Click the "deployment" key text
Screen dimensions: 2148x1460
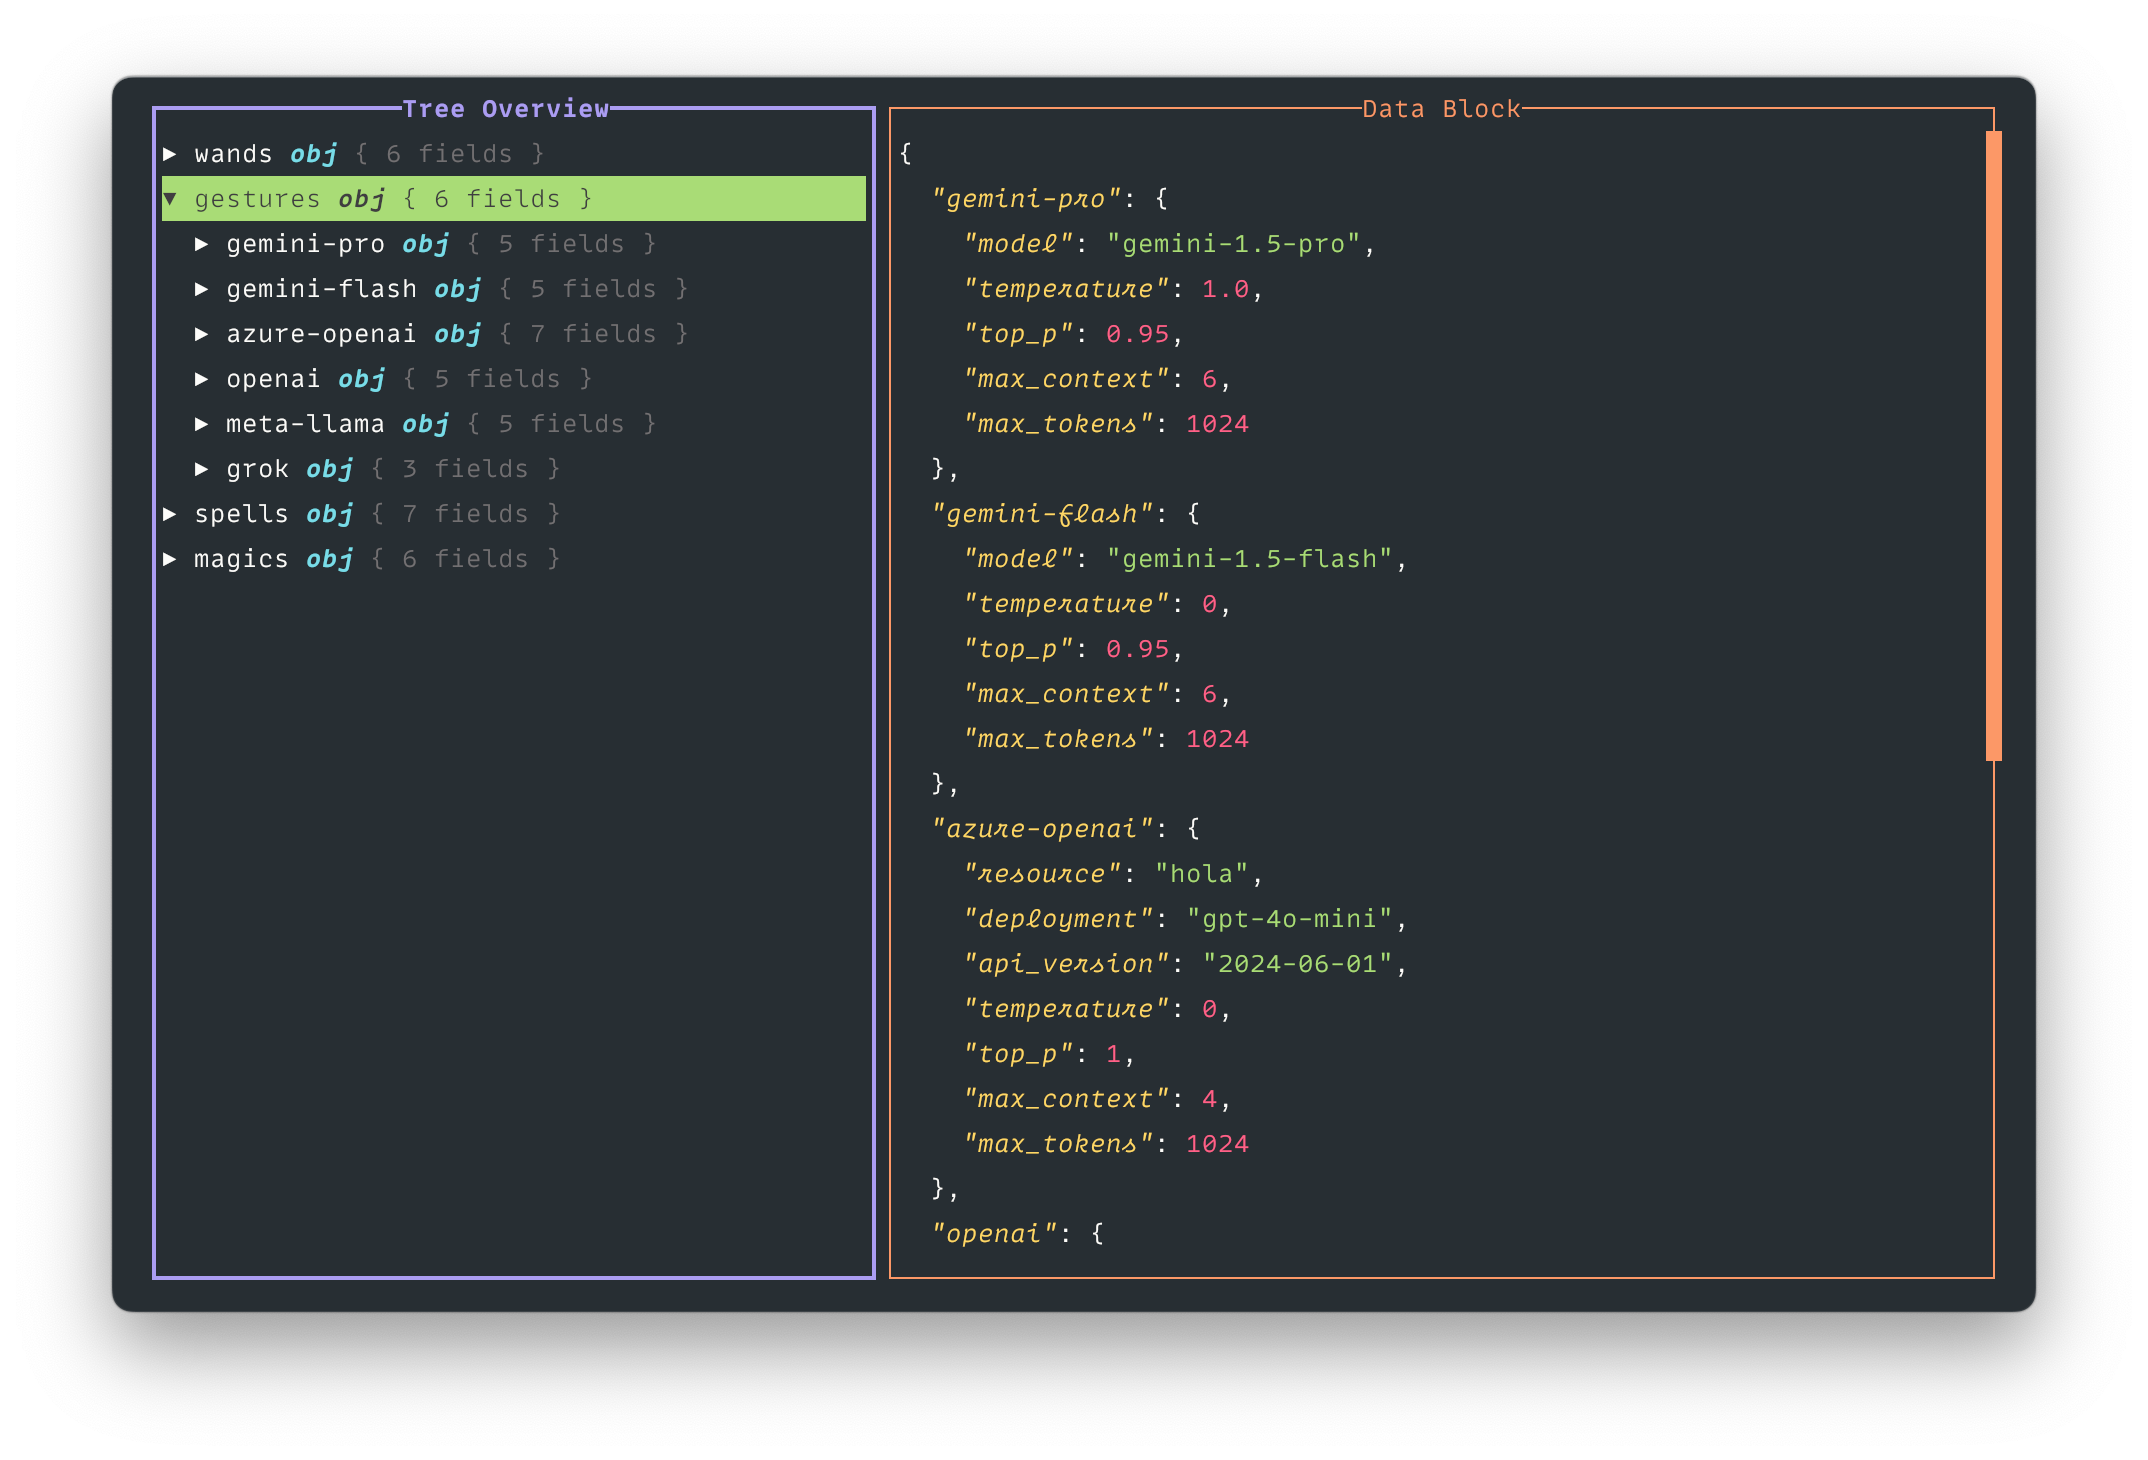pos(1058,919)
